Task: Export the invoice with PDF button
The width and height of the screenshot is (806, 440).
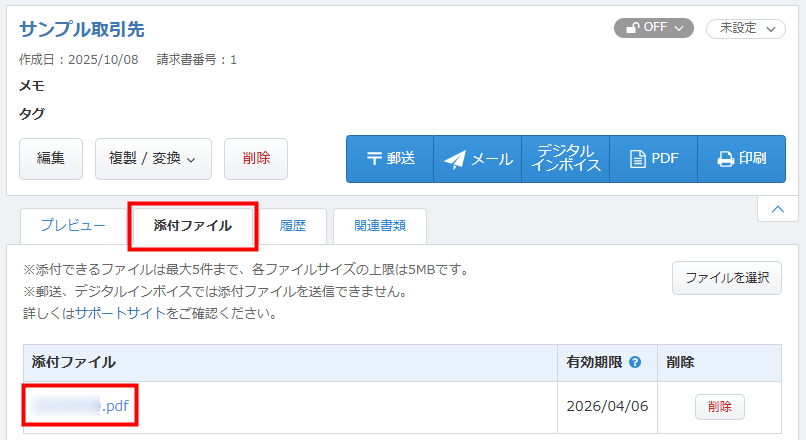Action: (x=653, y=159)
